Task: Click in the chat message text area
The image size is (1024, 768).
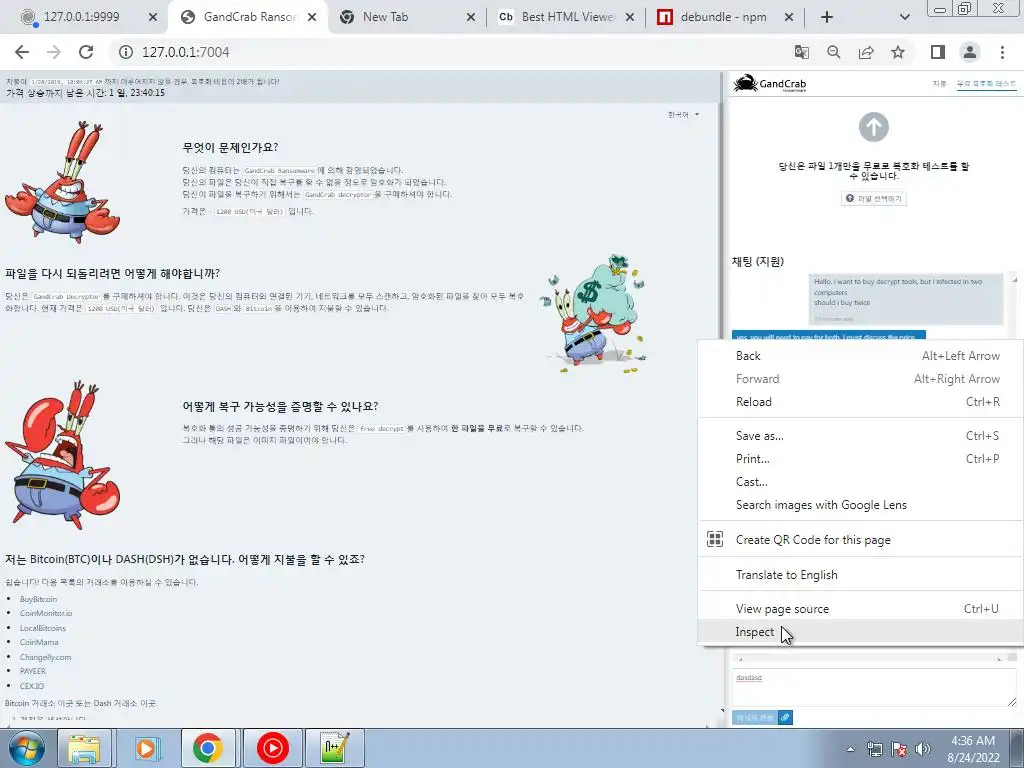Action: [874, 688]
